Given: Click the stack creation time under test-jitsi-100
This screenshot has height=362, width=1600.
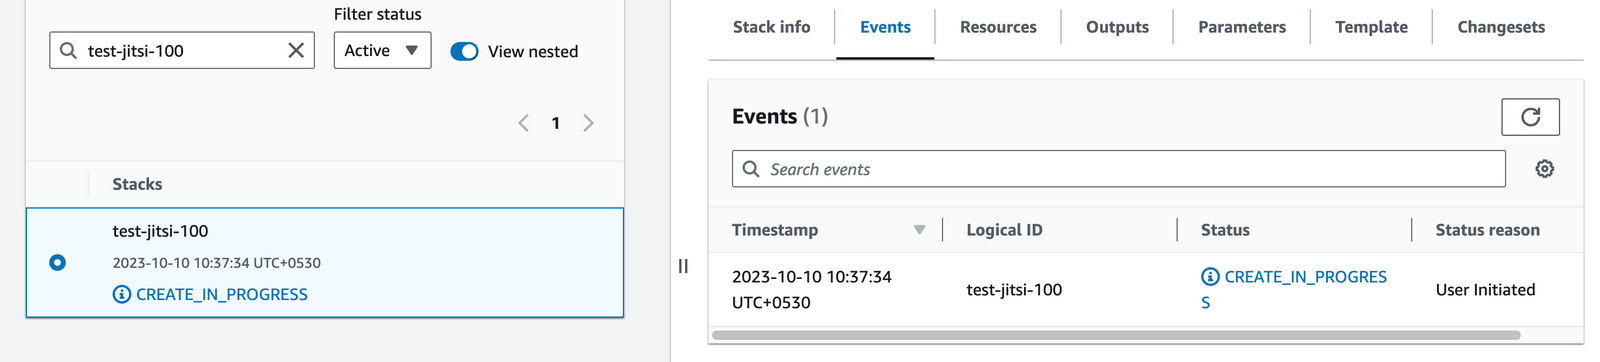Looking at the screenshot, I should pos(217,263).
